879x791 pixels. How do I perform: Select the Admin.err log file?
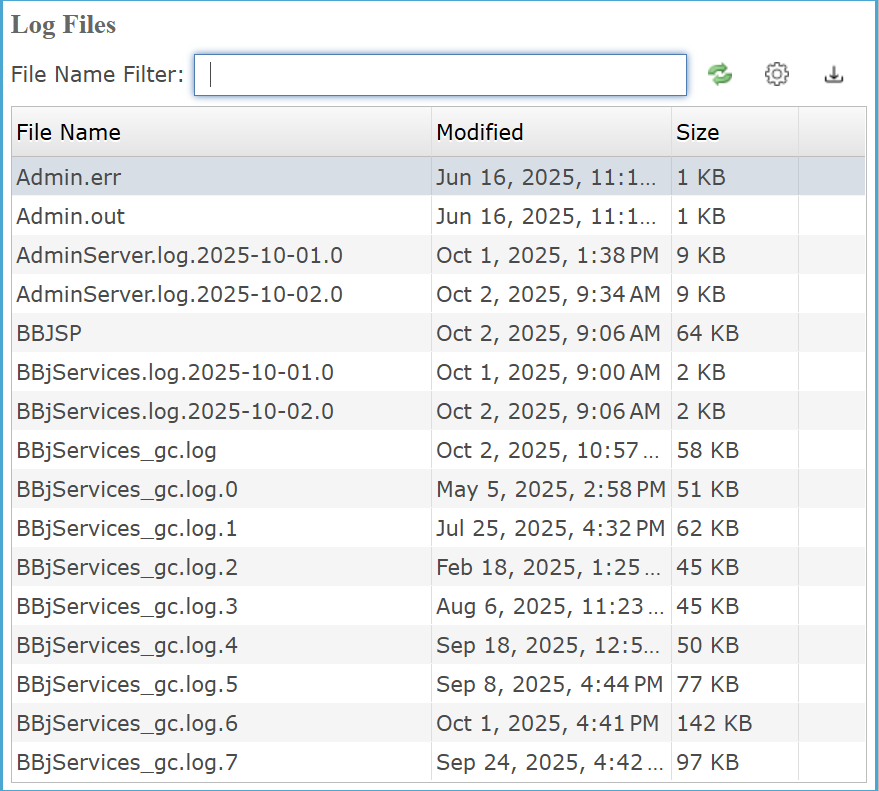(x=70, y=177)
